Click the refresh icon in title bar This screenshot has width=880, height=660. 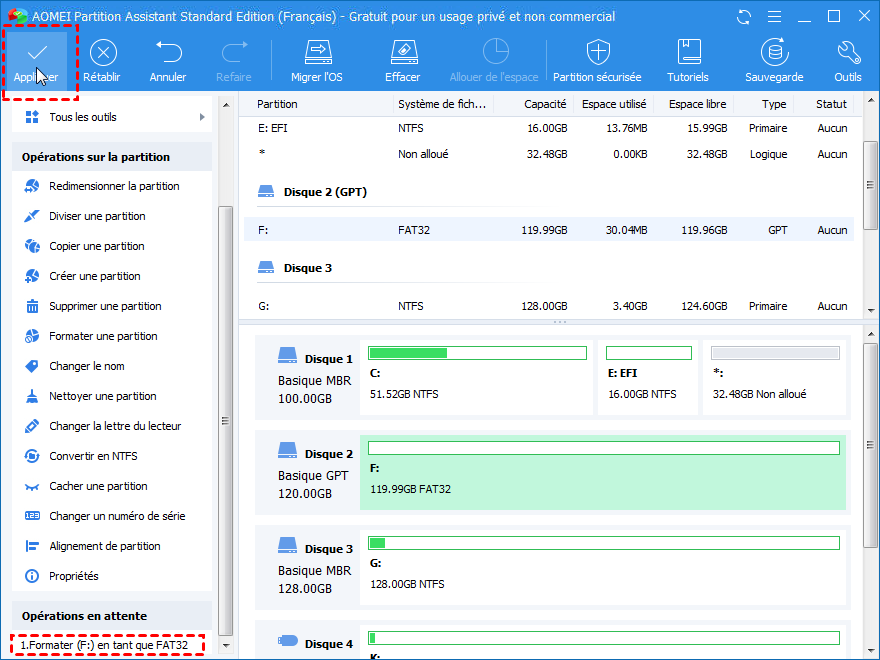743,17
